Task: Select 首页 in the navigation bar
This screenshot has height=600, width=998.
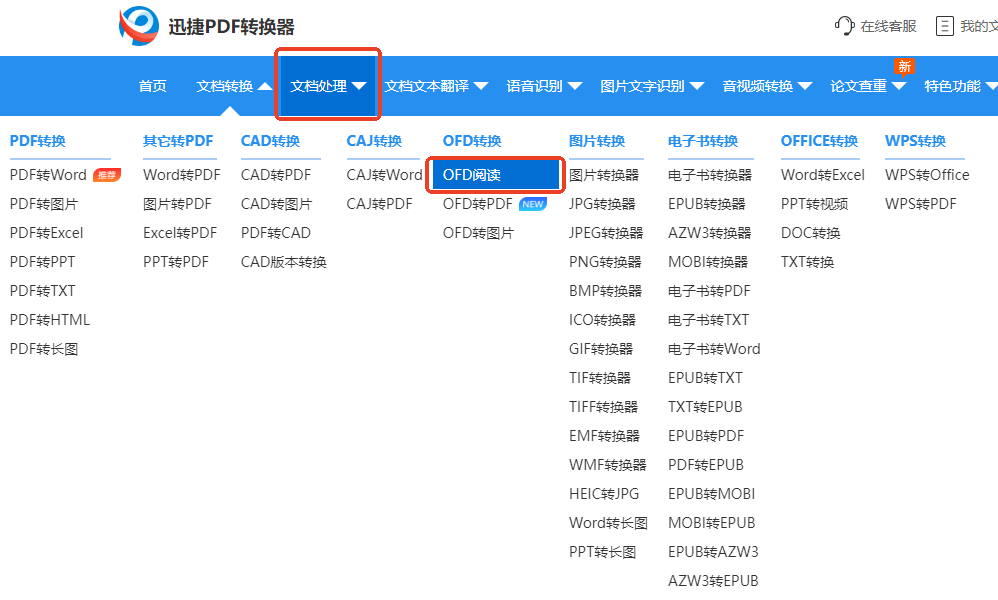Action: coord(152,86)
